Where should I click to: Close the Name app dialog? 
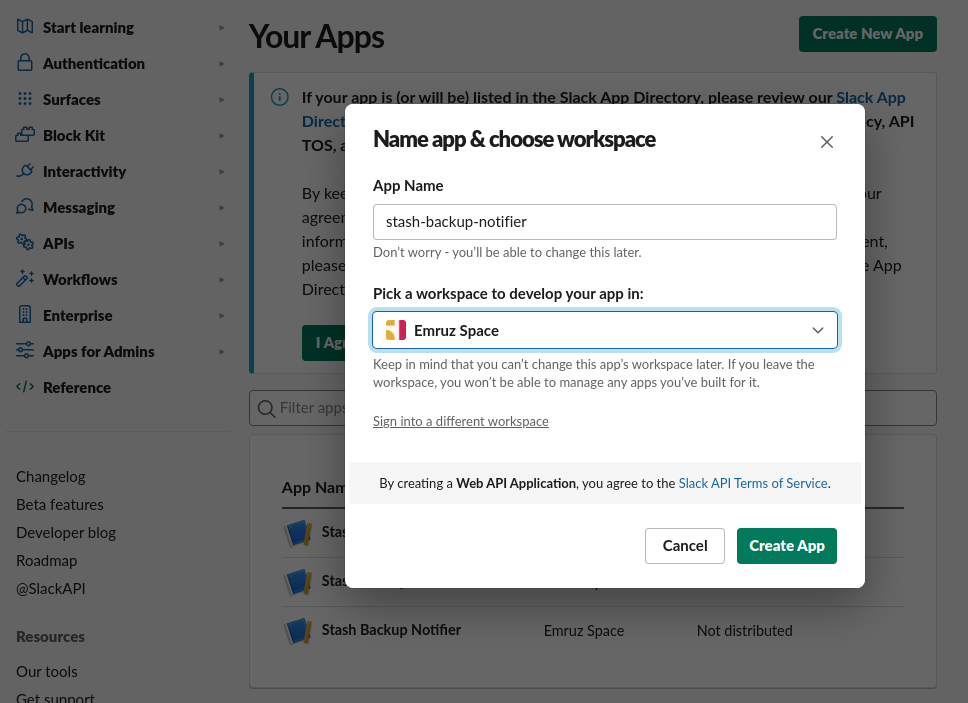[x=826, y=142]
